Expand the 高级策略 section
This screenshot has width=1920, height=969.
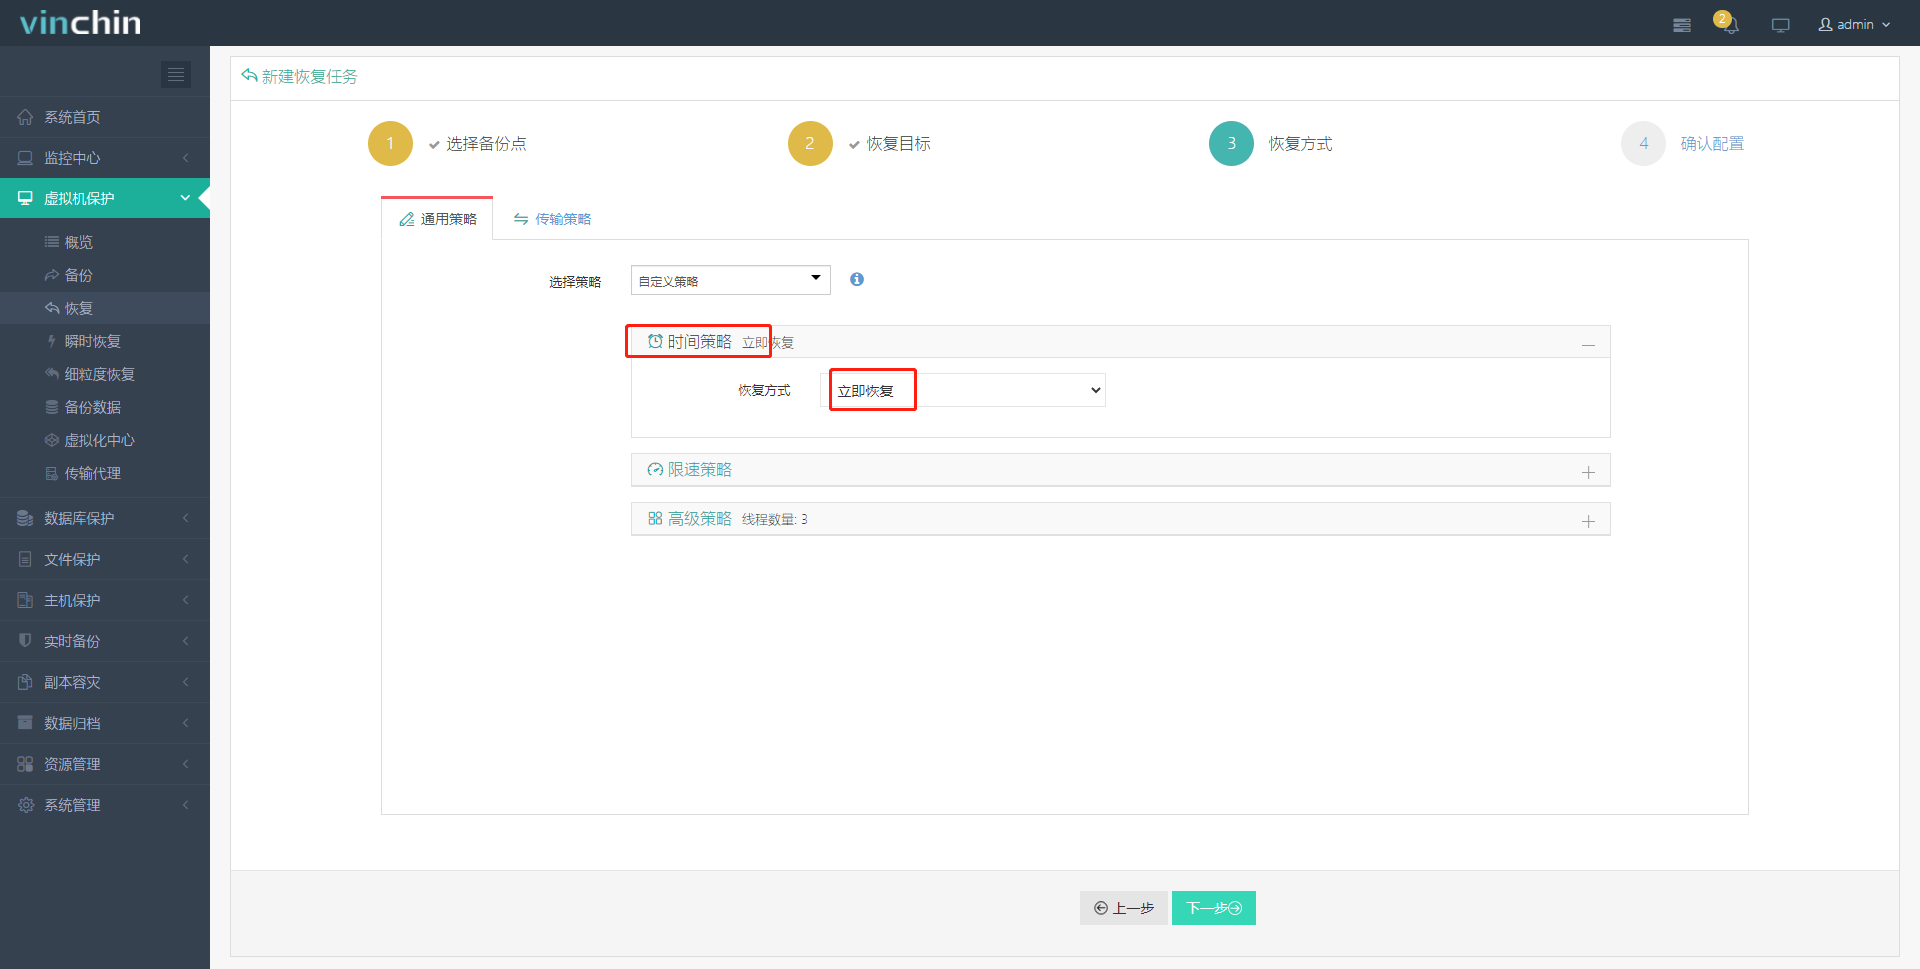(x=1588, y=519)
